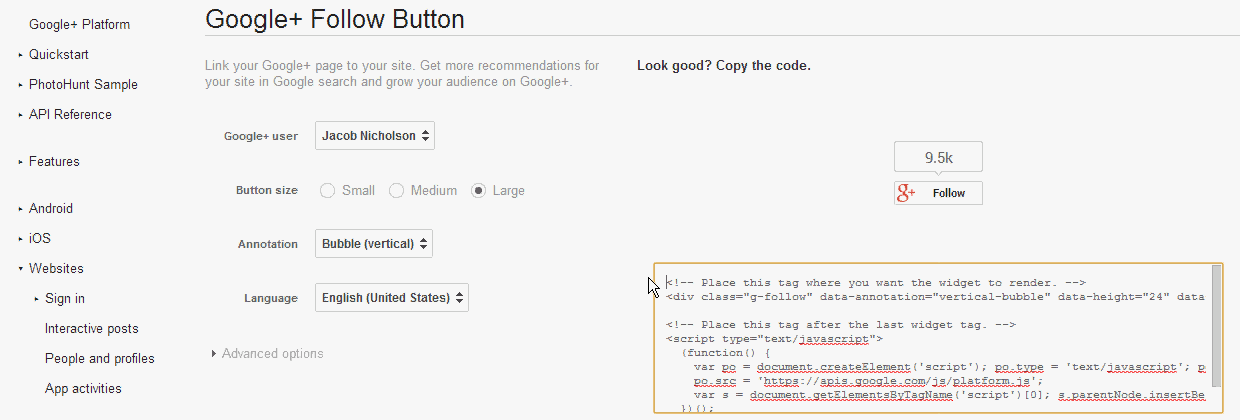Expand the iOS sidebar section

(x=39, y=238)
